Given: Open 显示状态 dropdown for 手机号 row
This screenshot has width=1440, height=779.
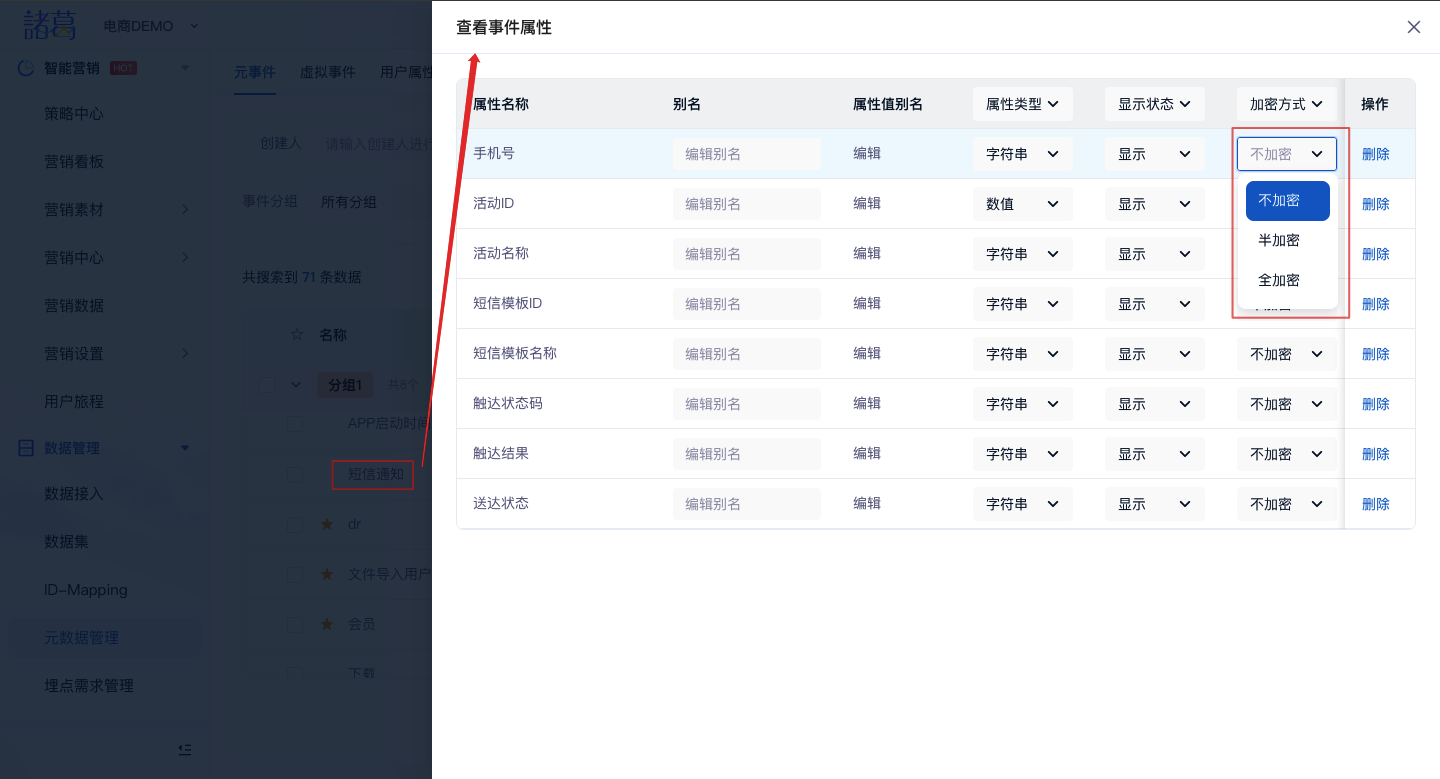Looking at the screenshot, I should (1154, 154).
